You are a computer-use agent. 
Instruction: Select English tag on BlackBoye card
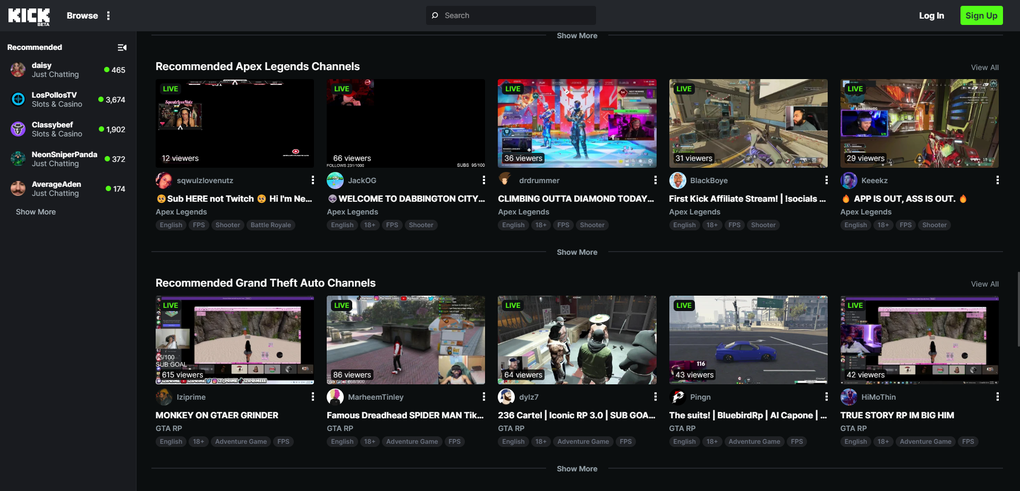pyautogui.click(x=684, y=225)
